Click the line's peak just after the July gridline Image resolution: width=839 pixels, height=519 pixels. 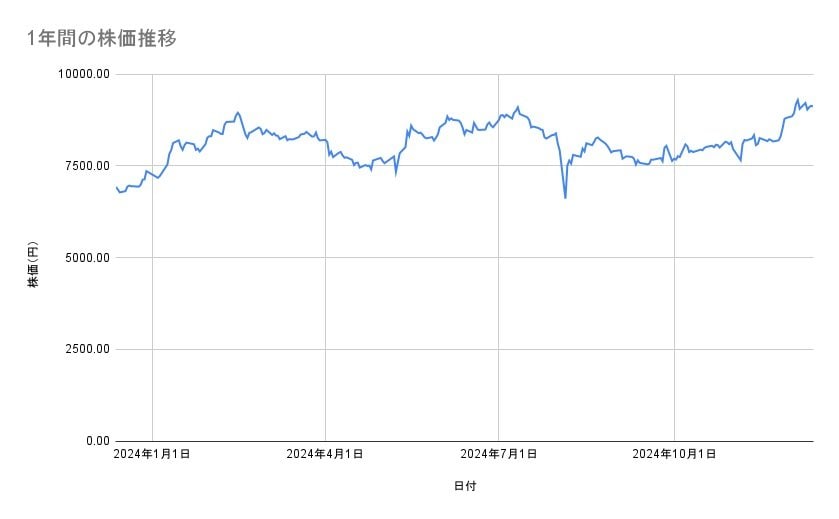click(x=517, y=107)
